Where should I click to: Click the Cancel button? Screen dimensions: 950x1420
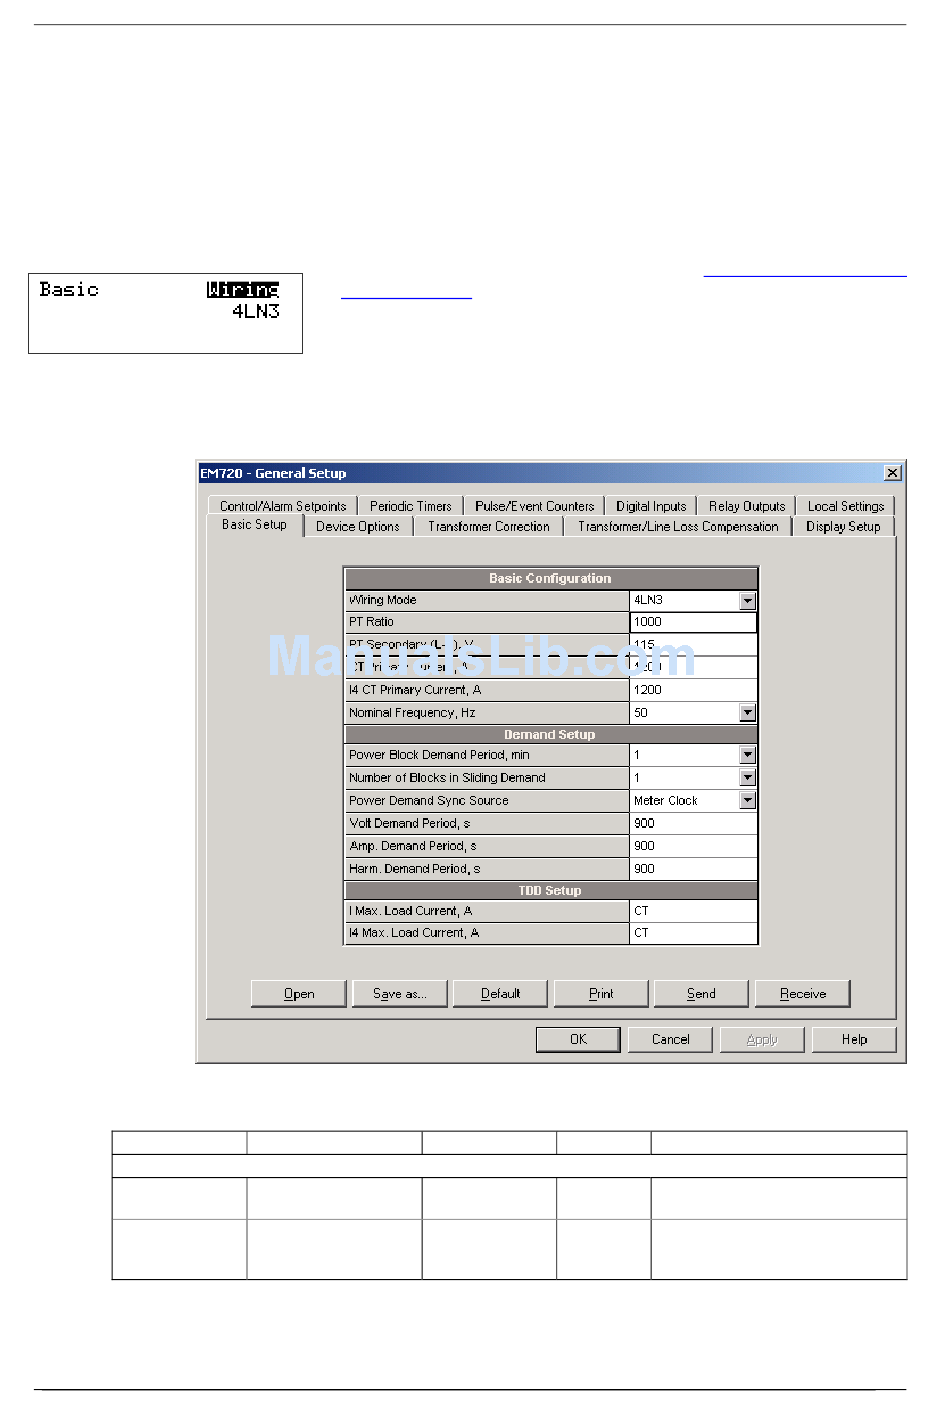[x=670, y=1040]
